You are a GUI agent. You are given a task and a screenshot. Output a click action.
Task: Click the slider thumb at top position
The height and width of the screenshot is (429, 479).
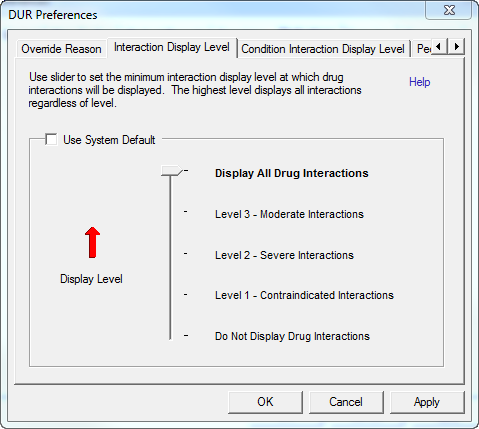tap(172, 170)
